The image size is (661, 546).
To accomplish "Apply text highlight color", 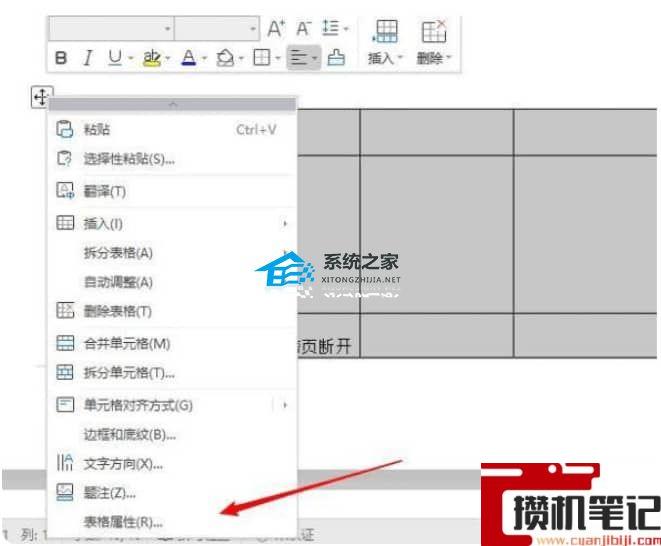I will (151, 58).
